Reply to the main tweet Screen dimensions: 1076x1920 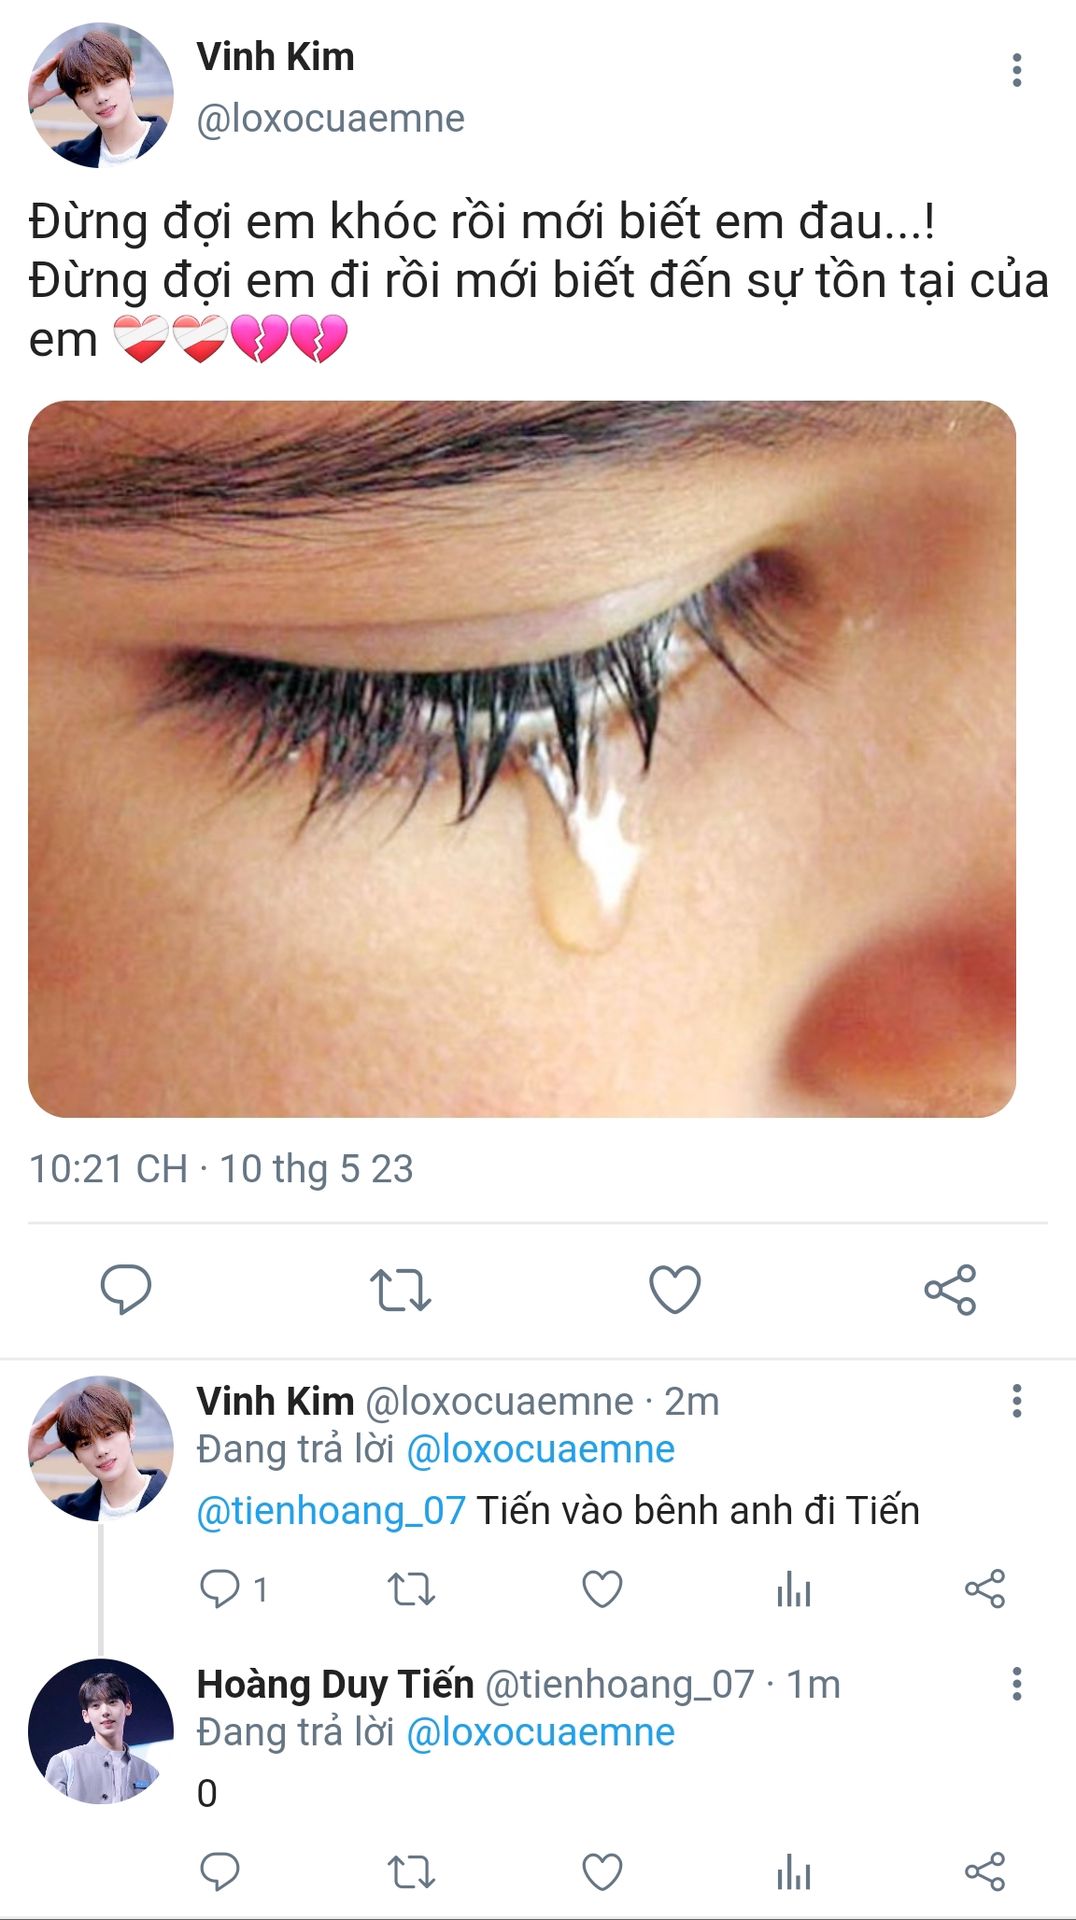pyautogui.click(x=126, y=1288)
